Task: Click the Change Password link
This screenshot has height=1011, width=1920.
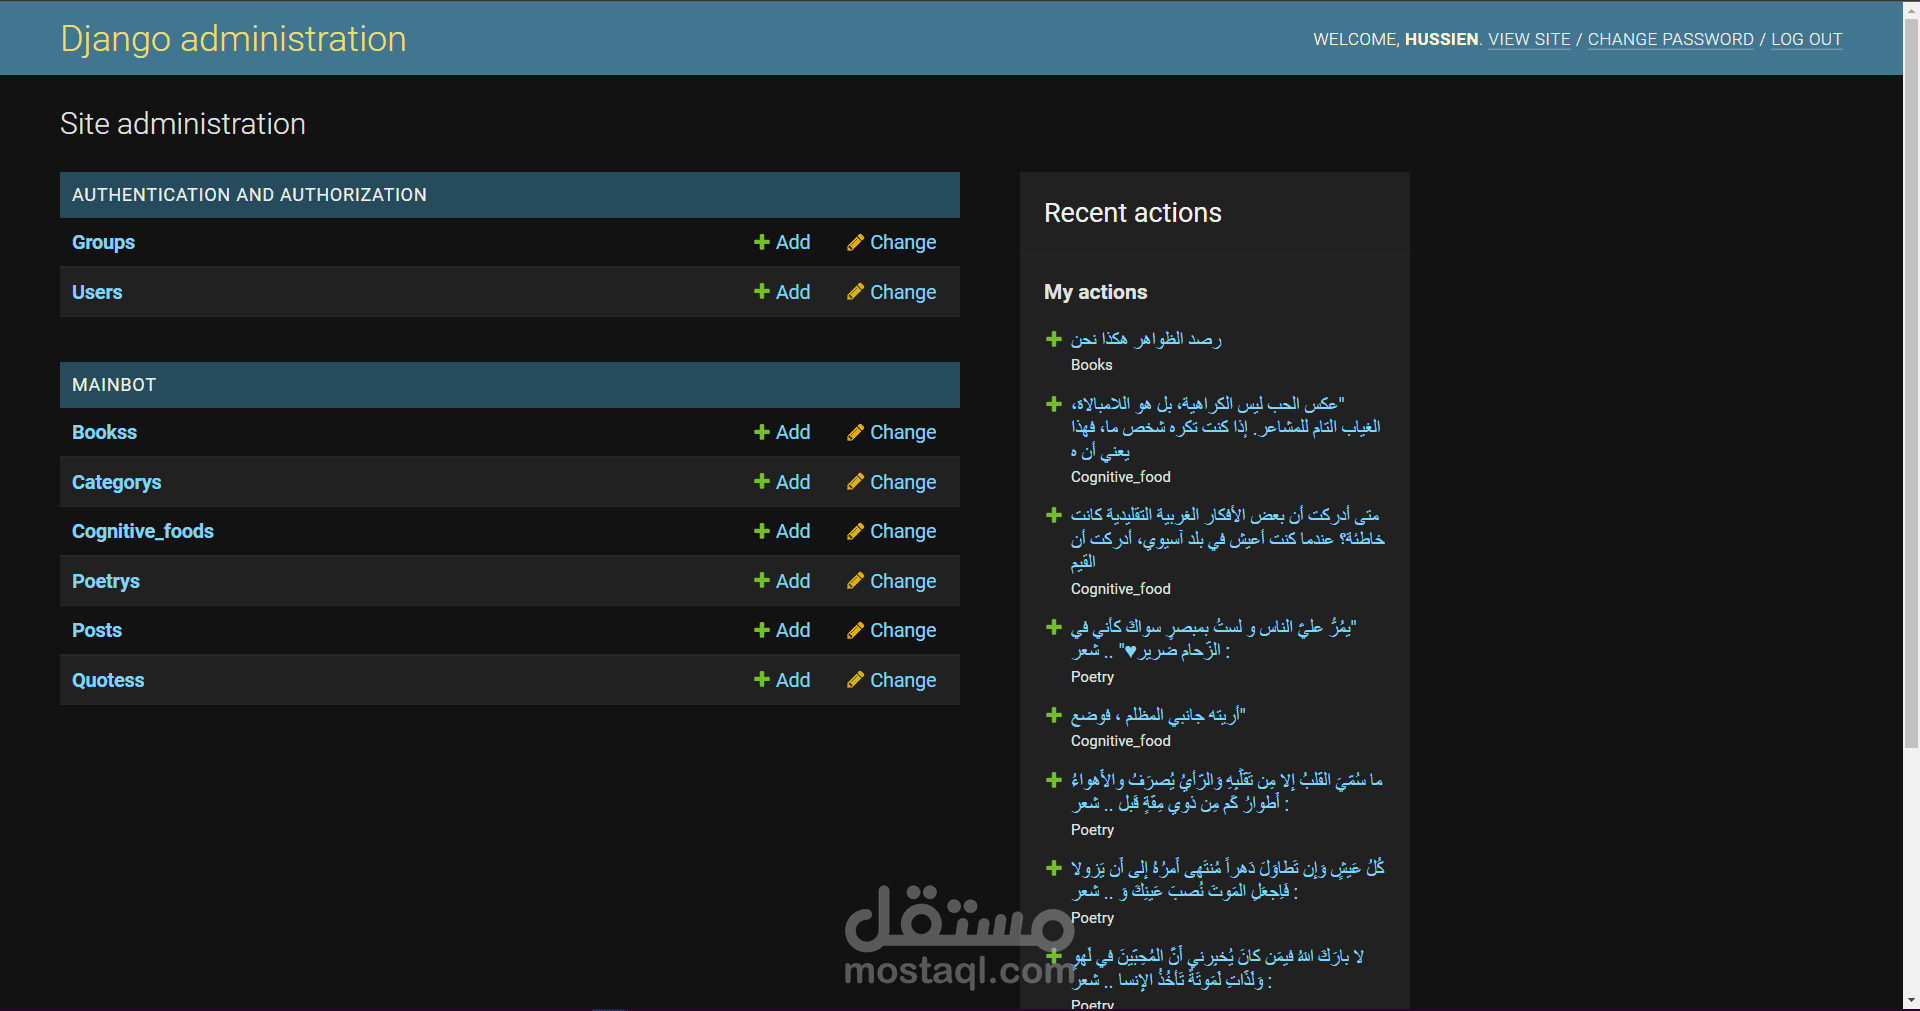Action: pyautogui.click(x=1670, y=39)
